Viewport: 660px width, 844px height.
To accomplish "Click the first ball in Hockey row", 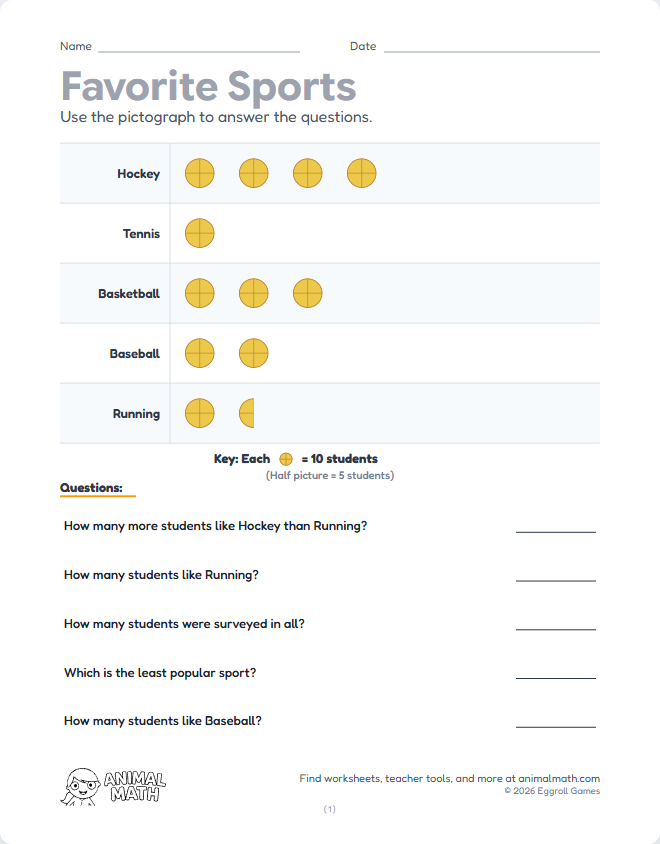I will (200, 174).
